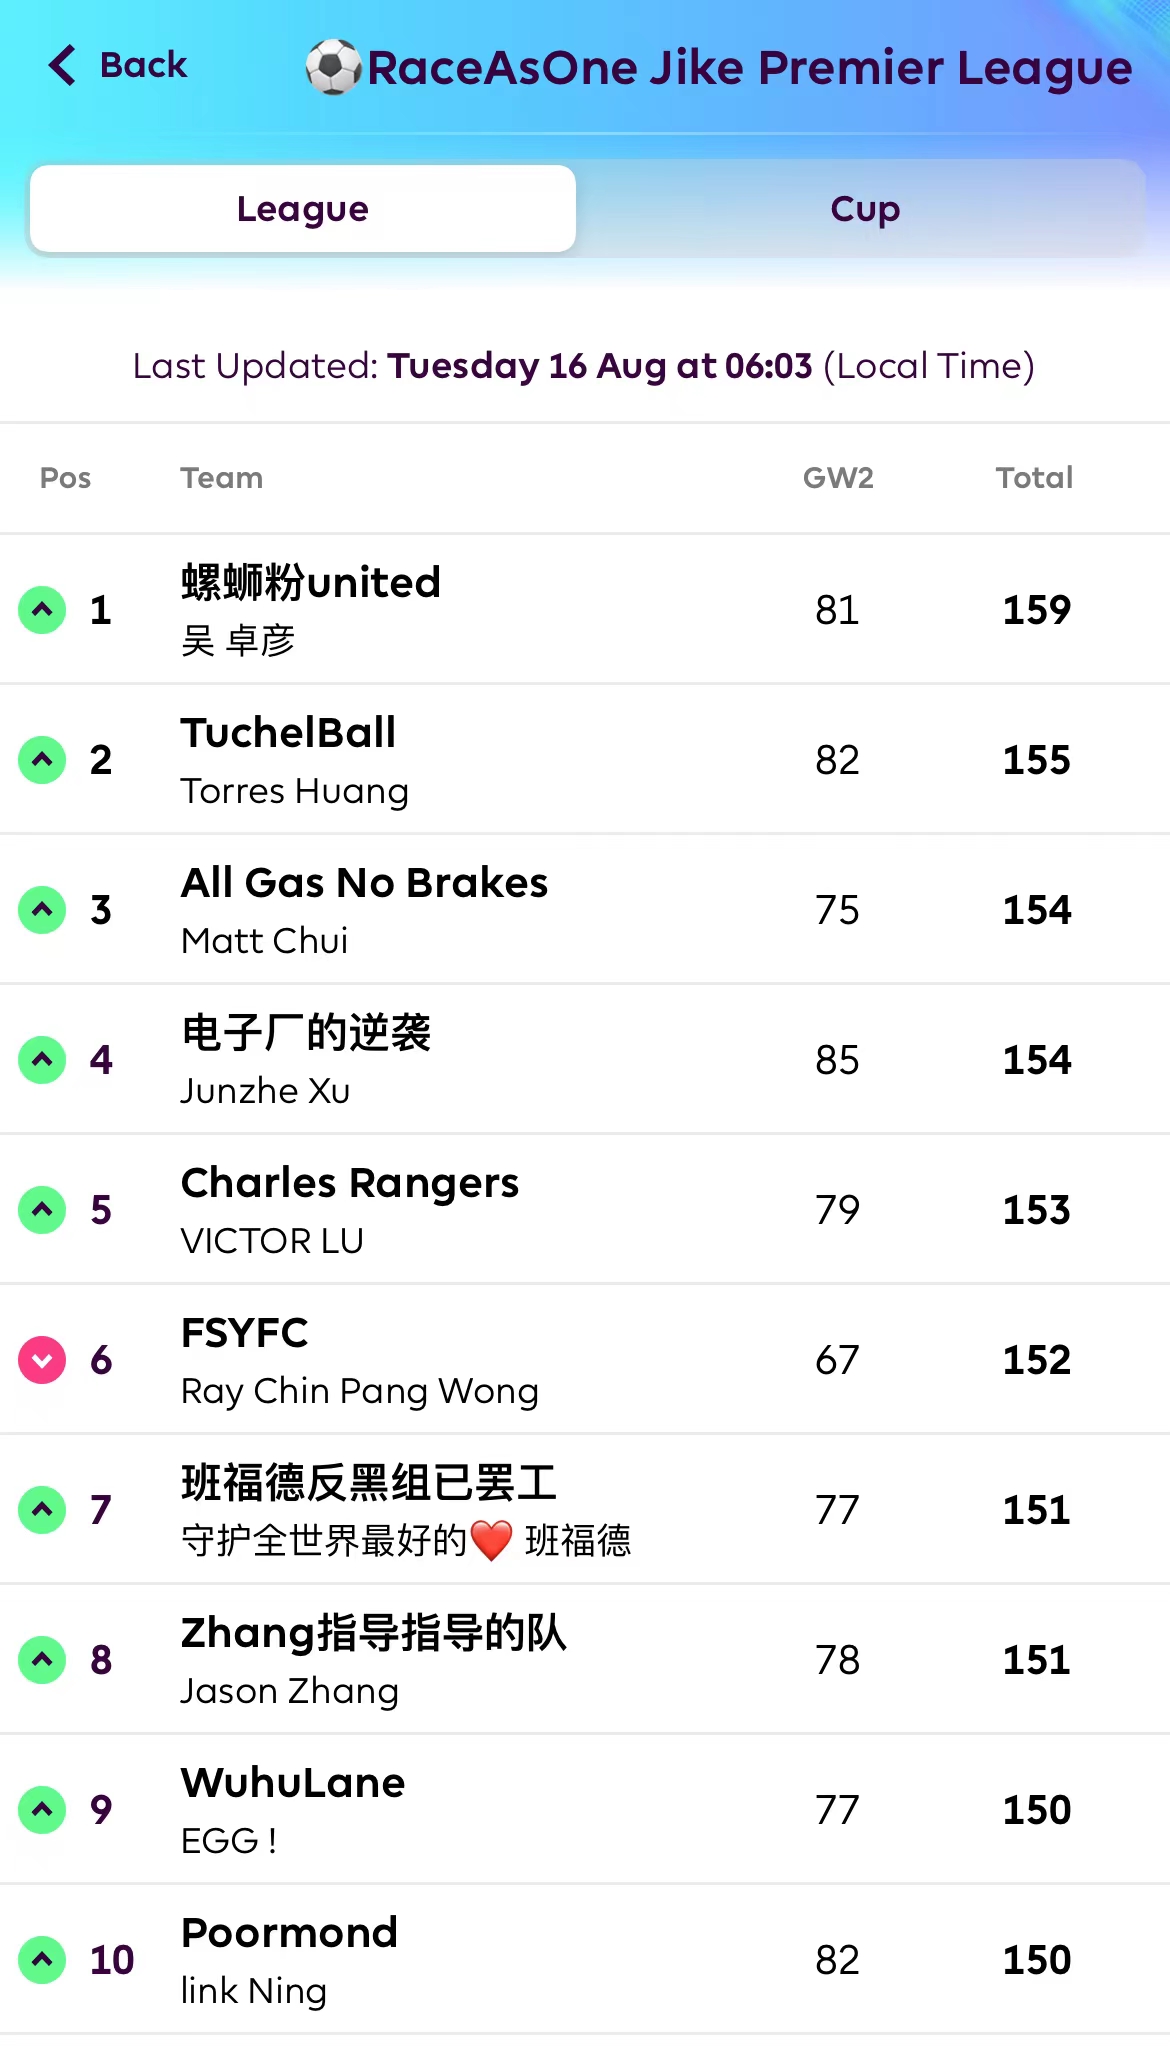Click the GW2 column header
The width and height of the screenshot is (1170, 2048).
click(838, 478)
